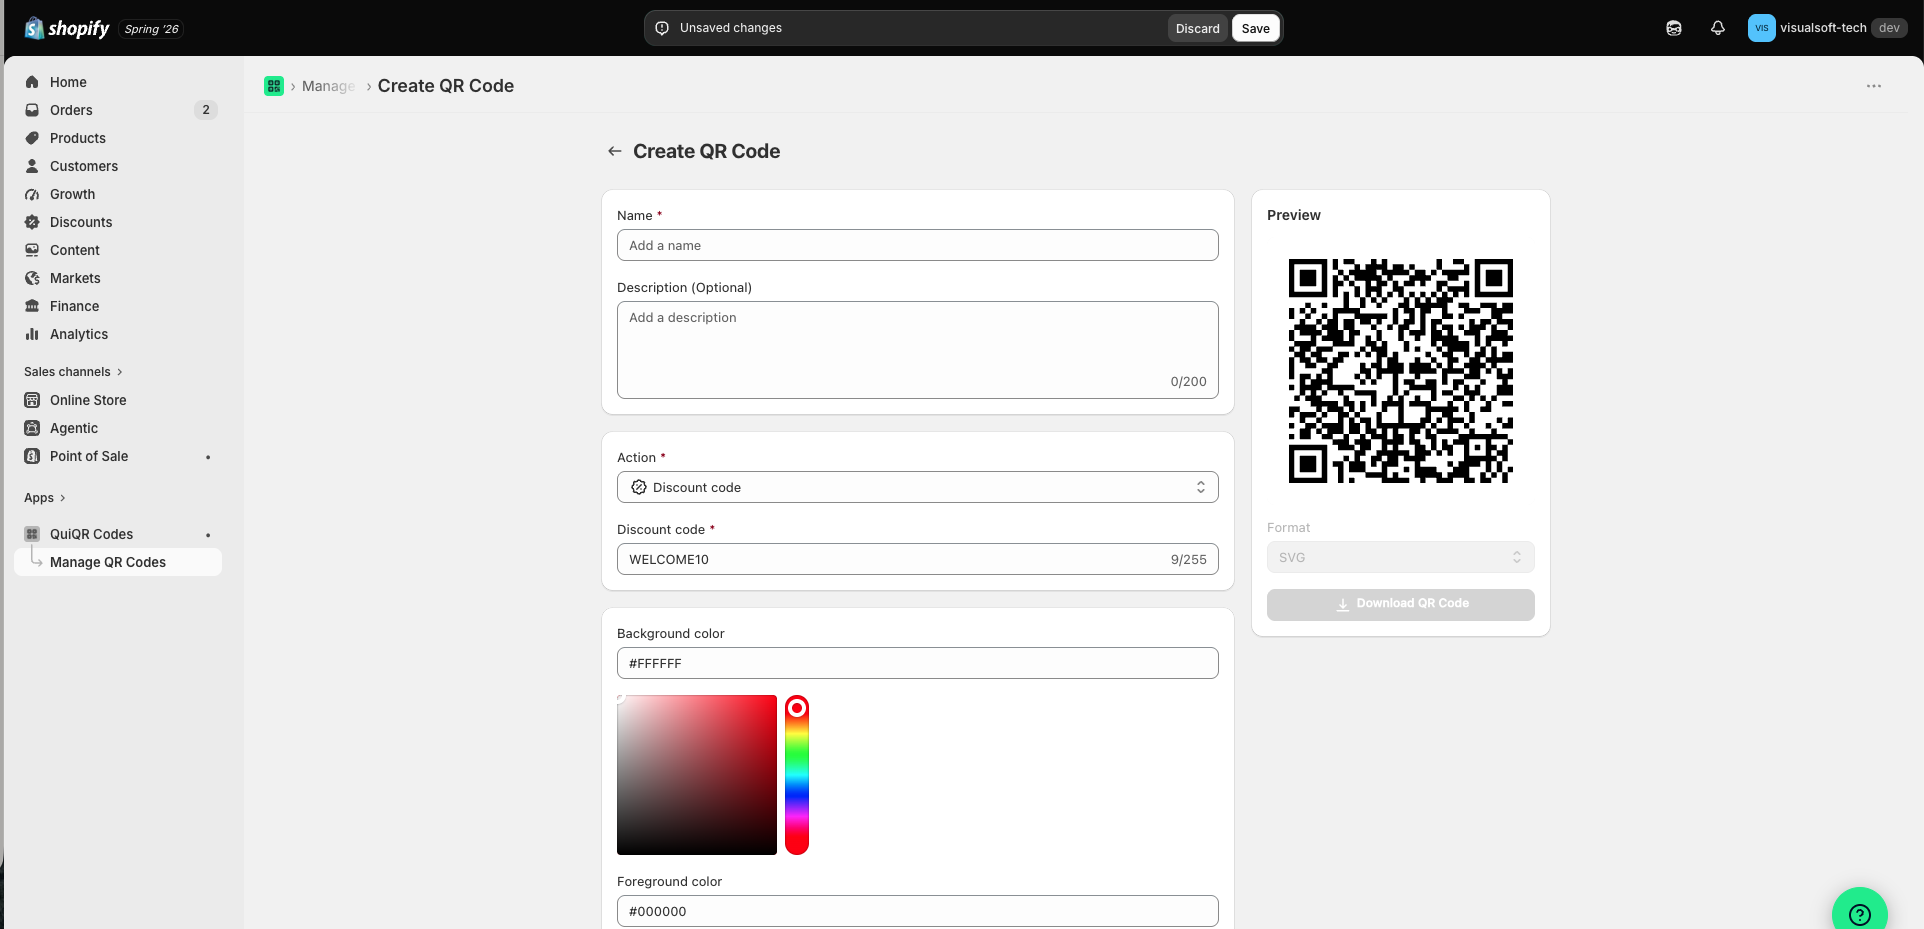Screen dimensions: 1924x929
Task: Click the Analytics bar chart icon
Action: (32, 334)
